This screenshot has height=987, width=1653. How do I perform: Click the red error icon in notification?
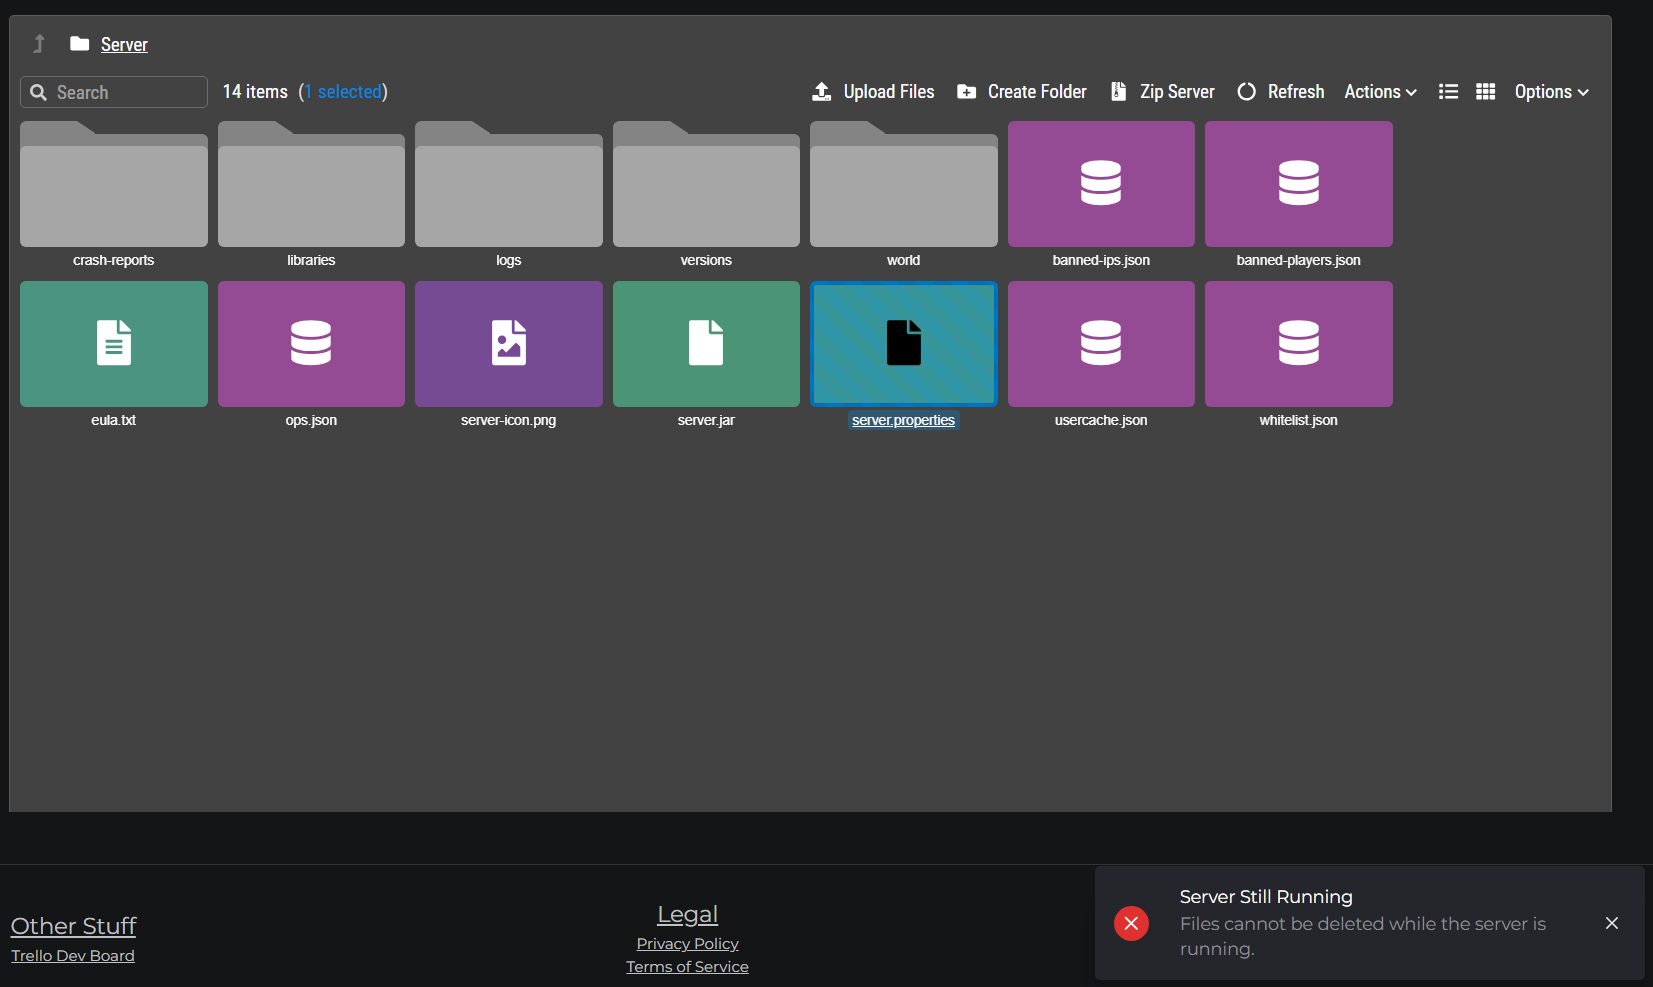point(1131,923)
